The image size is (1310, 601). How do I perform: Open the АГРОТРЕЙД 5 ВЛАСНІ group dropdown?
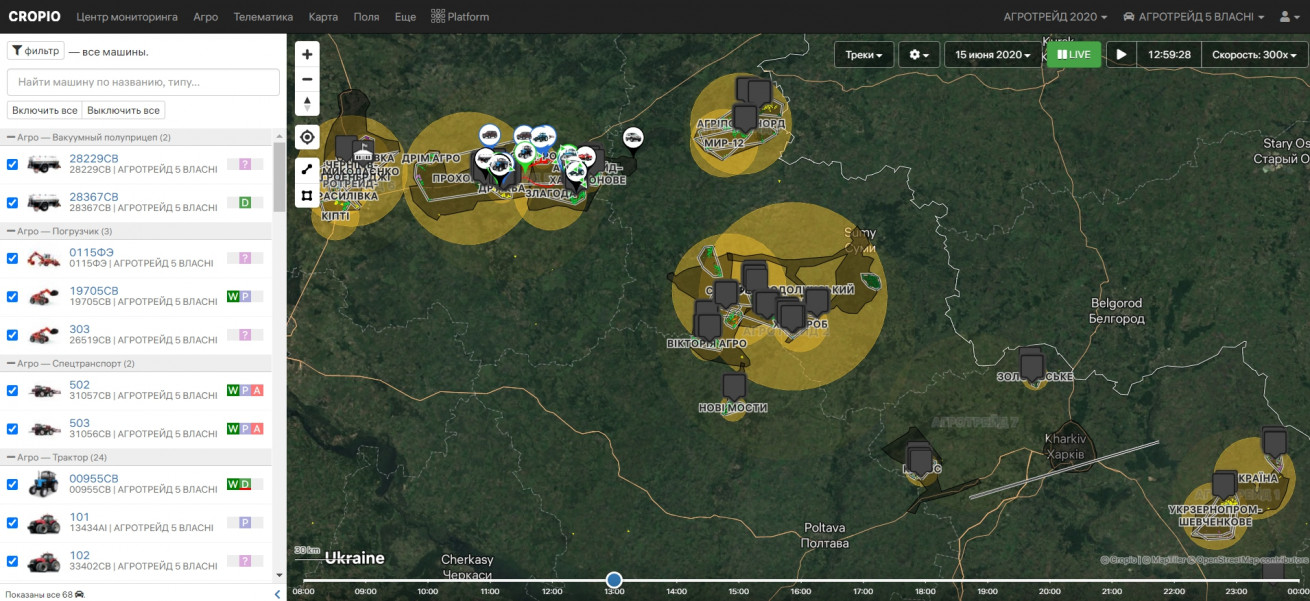[x=1194, y=17]
